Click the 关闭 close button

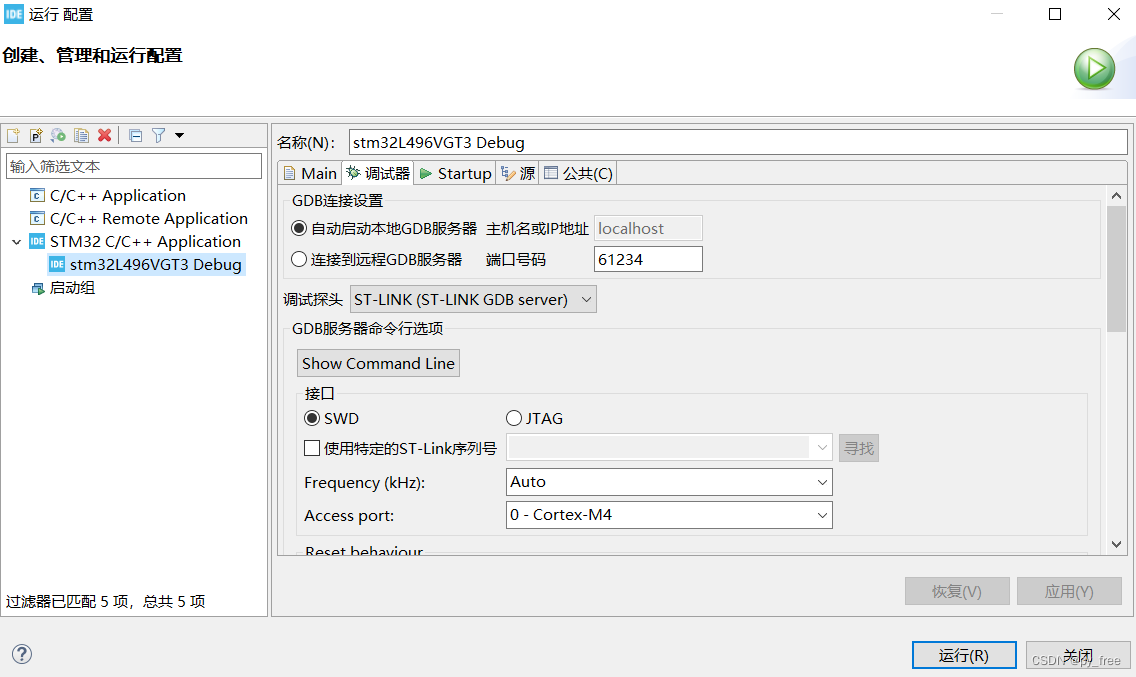(x=1078, y=655)
